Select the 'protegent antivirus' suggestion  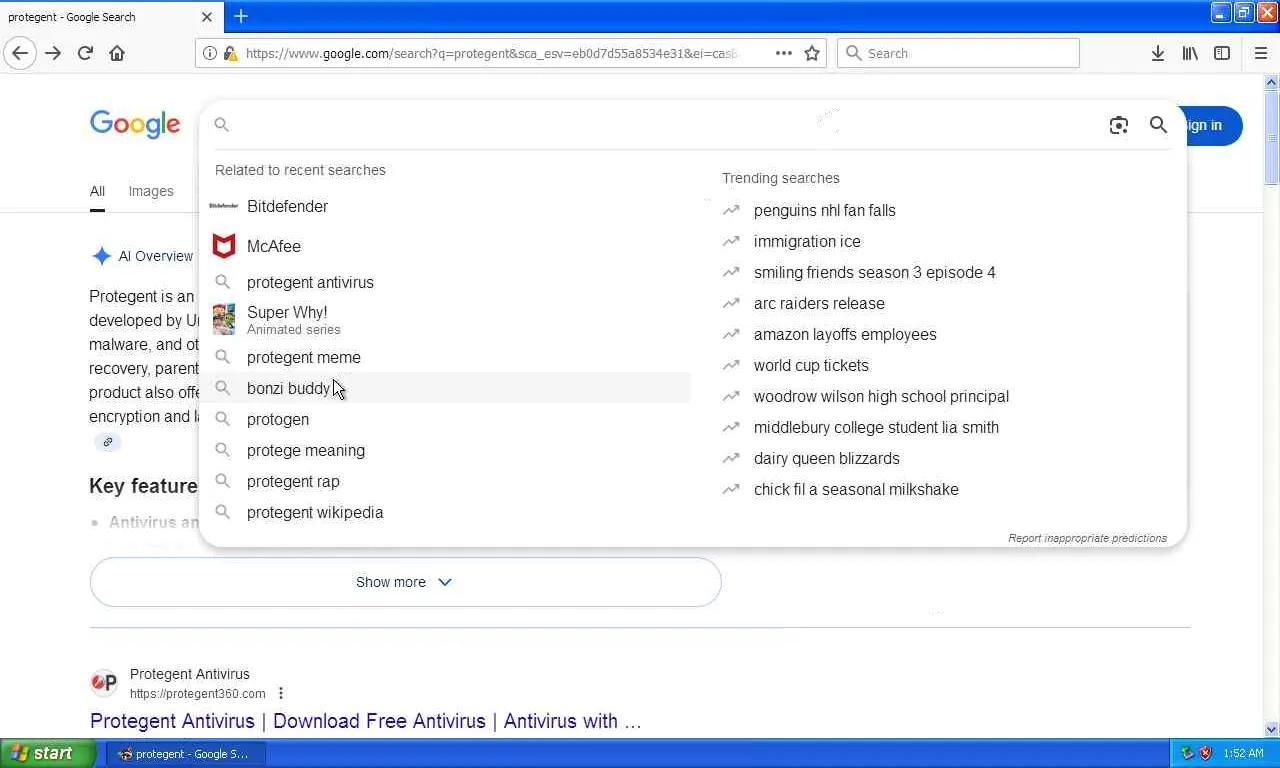310,282
